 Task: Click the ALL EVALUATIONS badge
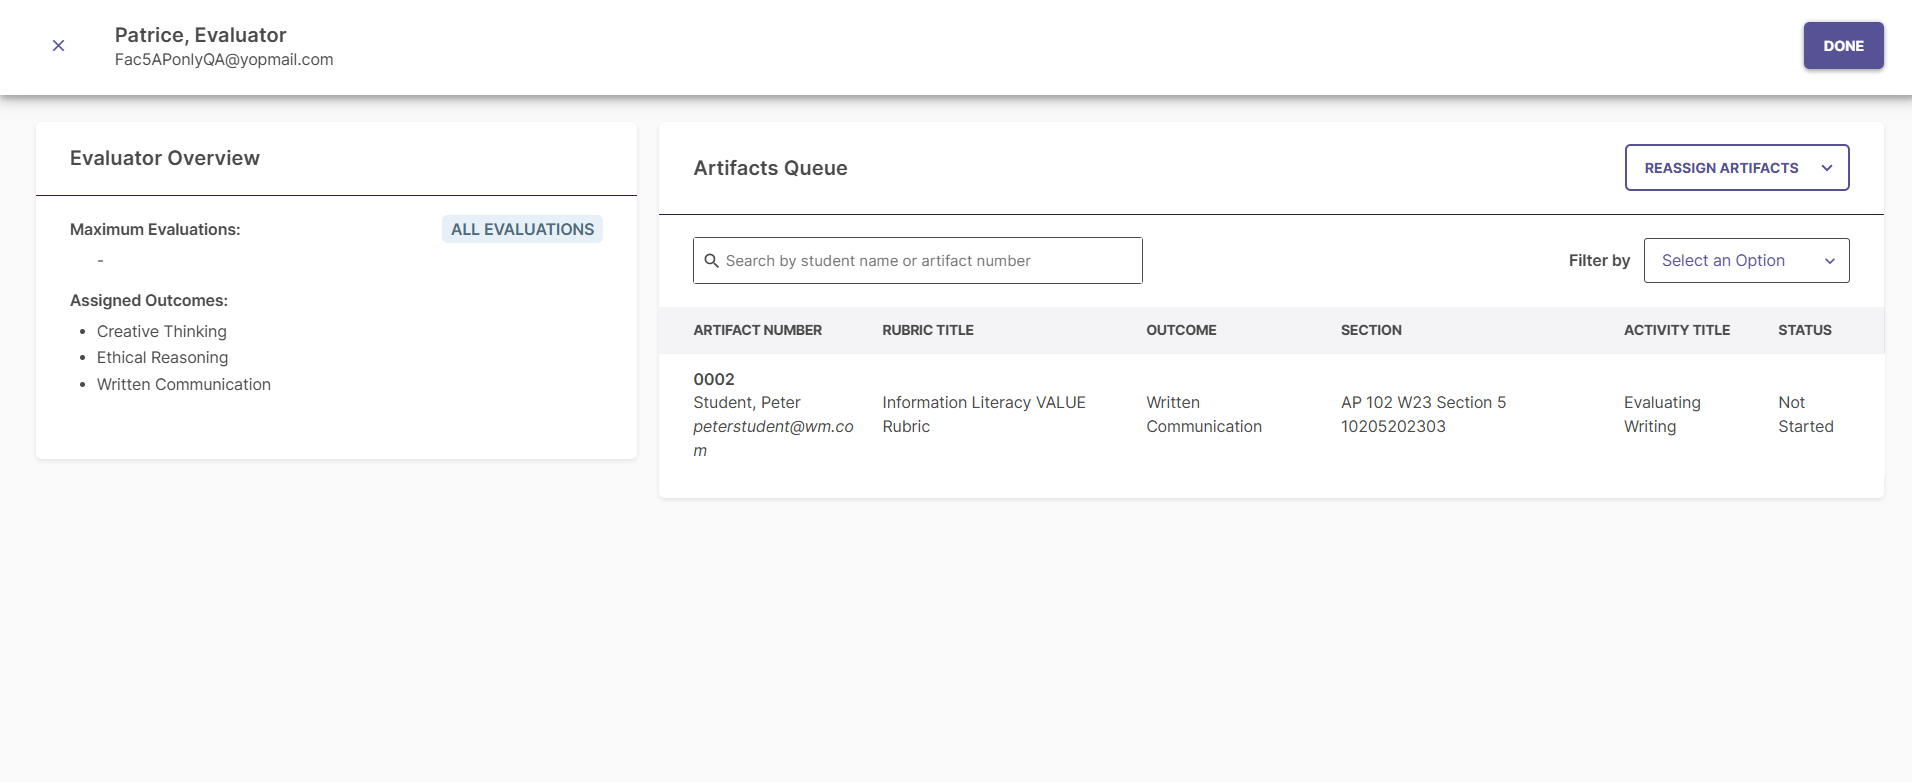pyautogui.click(x=522, y=229)
